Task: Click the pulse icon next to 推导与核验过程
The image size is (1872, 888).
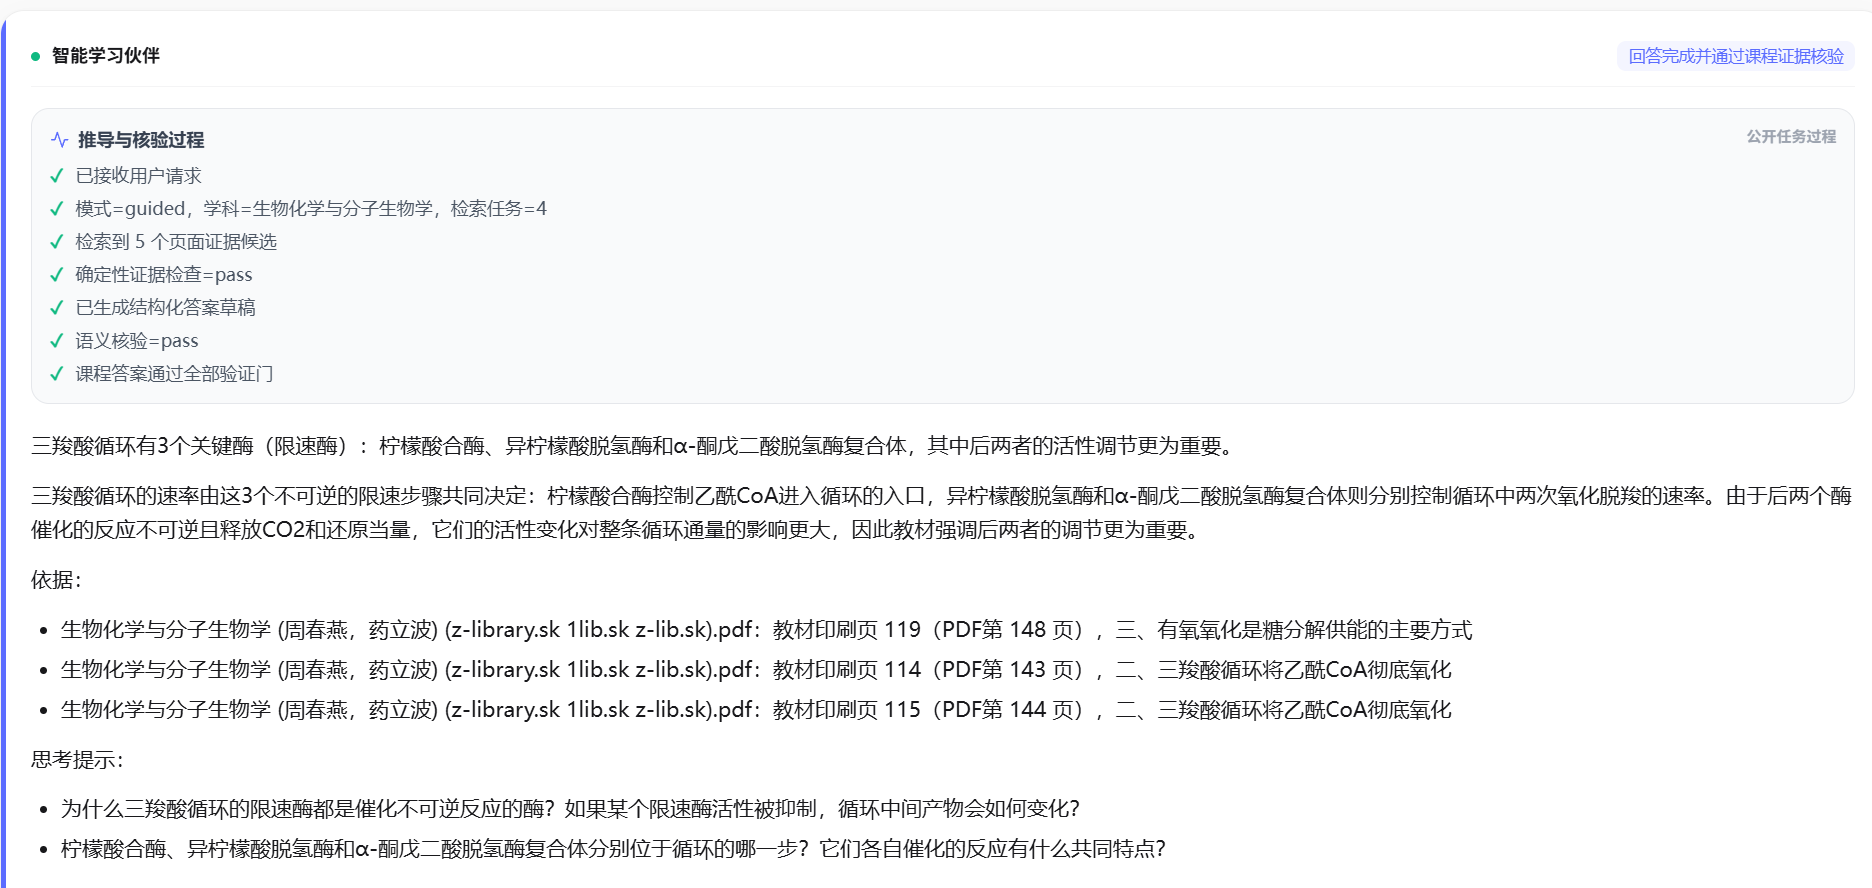Action: (60, 140)
